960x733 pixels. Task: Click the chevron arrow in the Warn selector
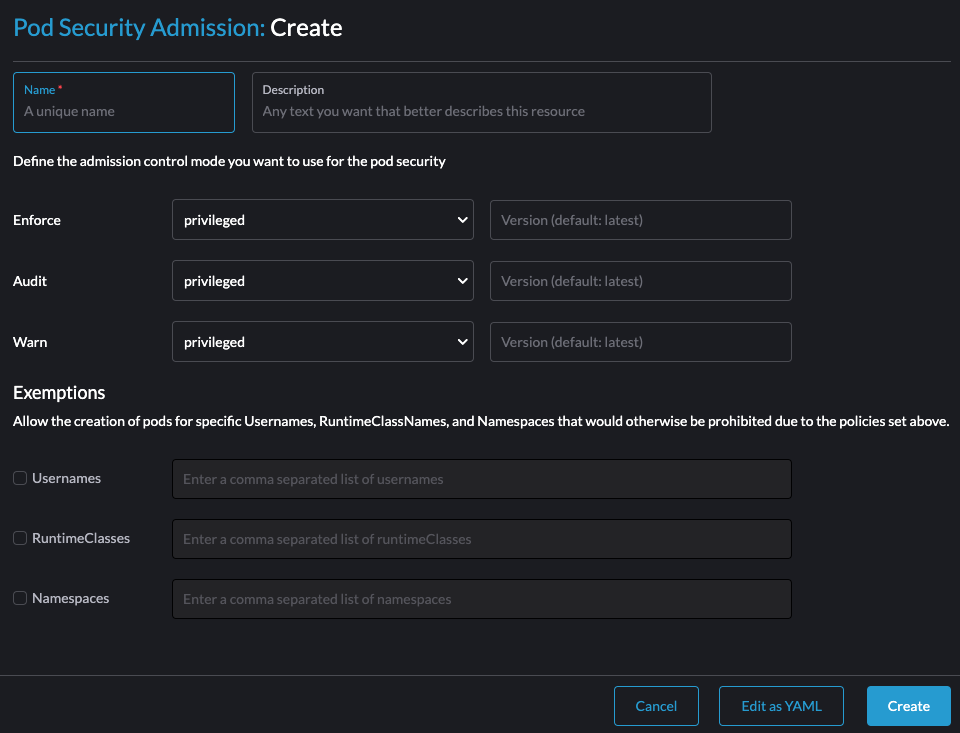[x=462, y=342]
